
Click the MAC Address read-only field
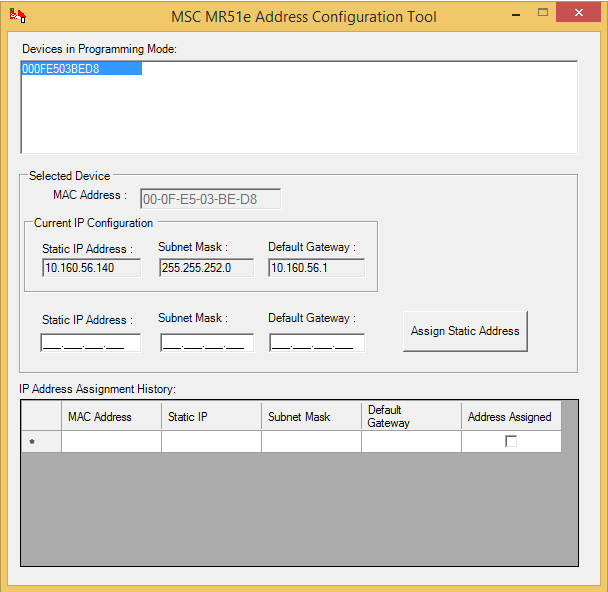tap(210, 199)
